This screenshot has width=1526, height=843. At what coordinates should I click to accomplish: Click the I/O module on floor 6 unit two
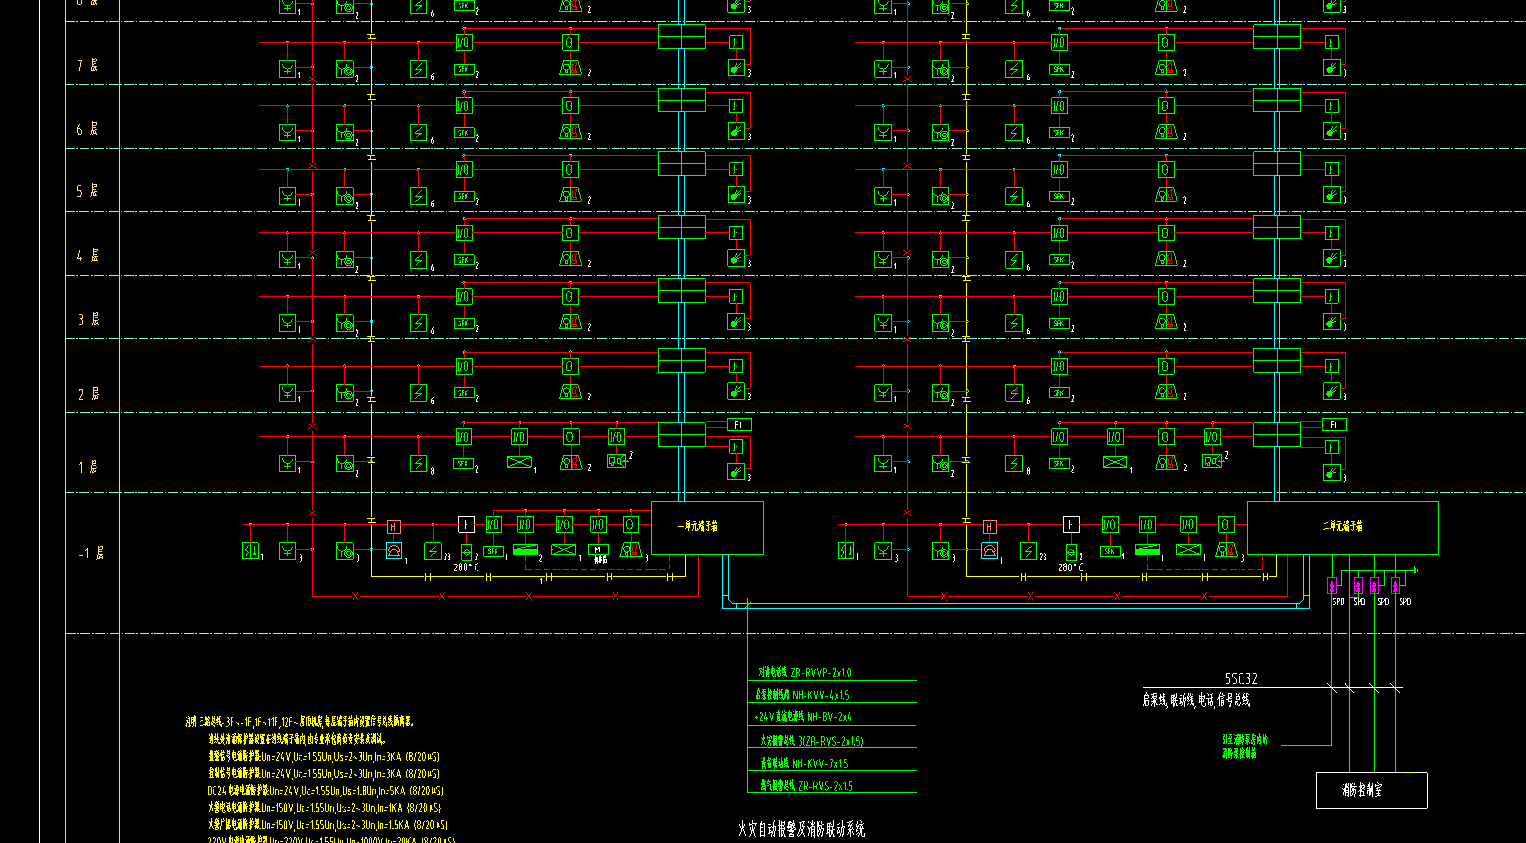pos(1059,106)
